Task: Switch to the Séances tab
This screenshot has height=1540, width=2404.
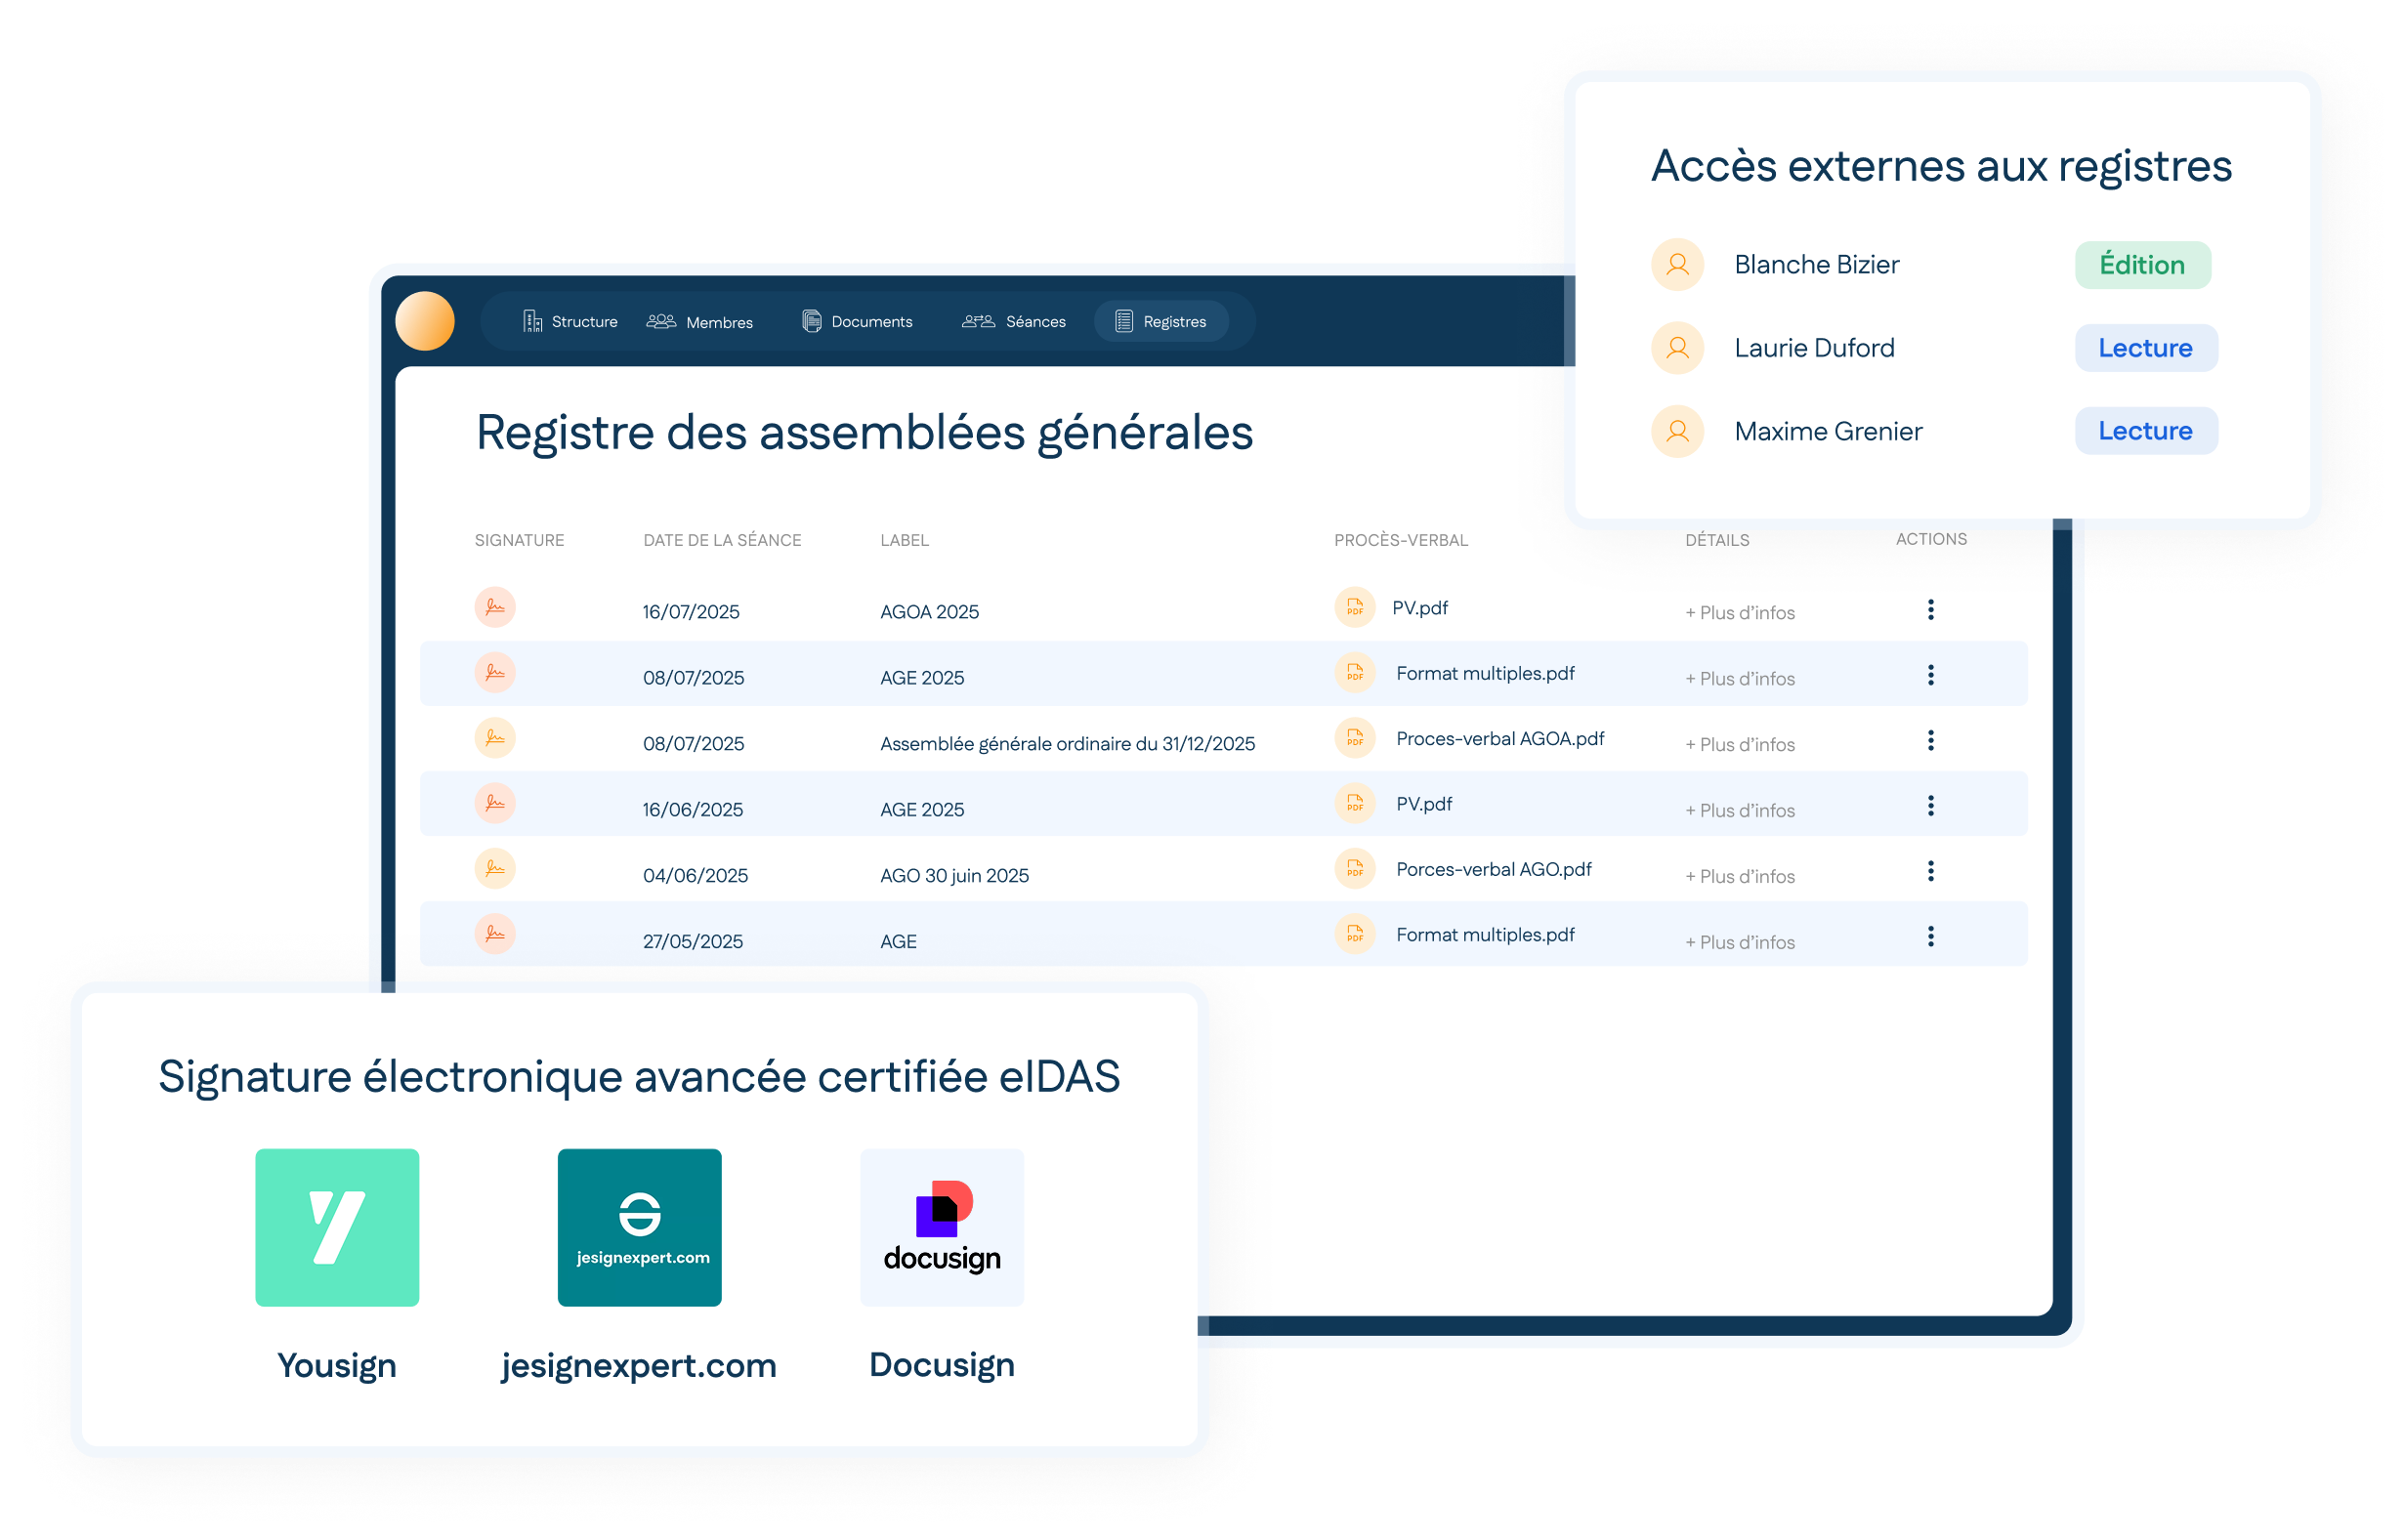Action: [1014, 321]
